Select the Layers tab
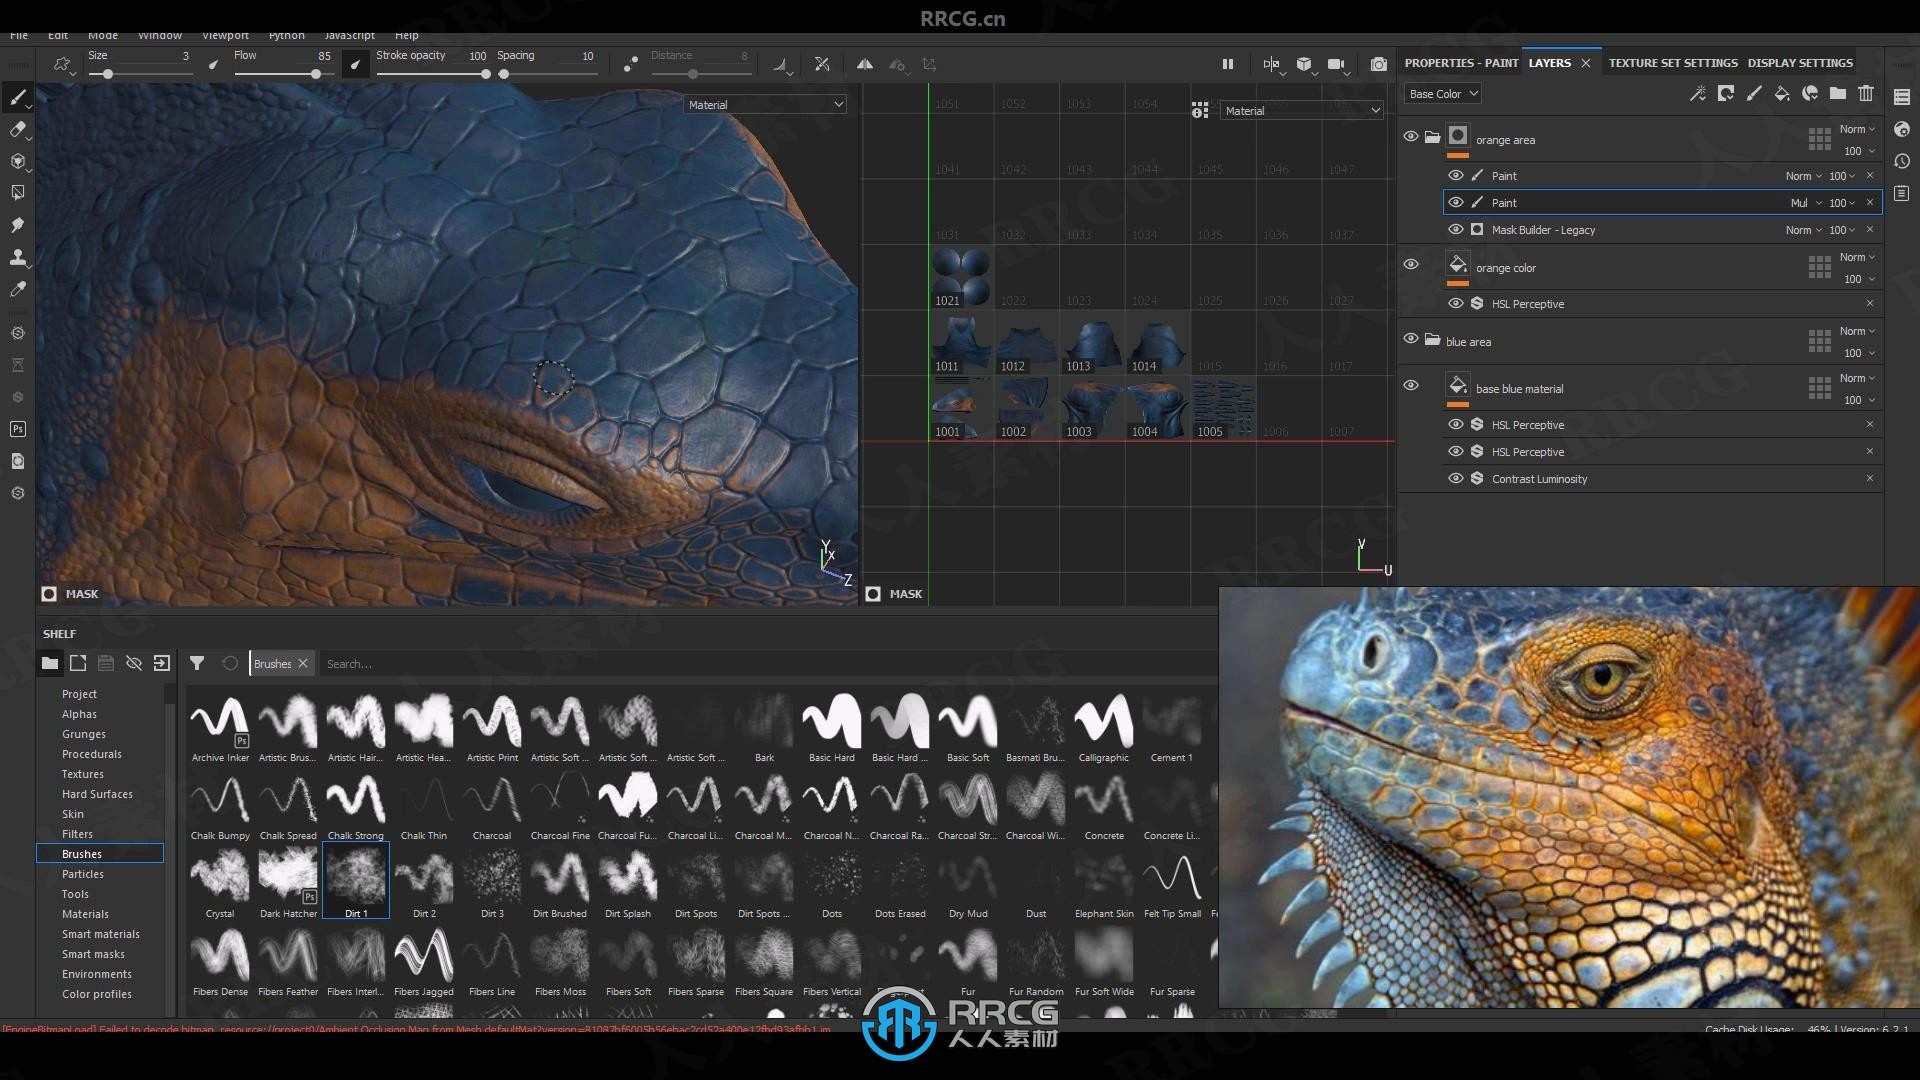Screen dimensions: 1920x1080 [1550, 63]
